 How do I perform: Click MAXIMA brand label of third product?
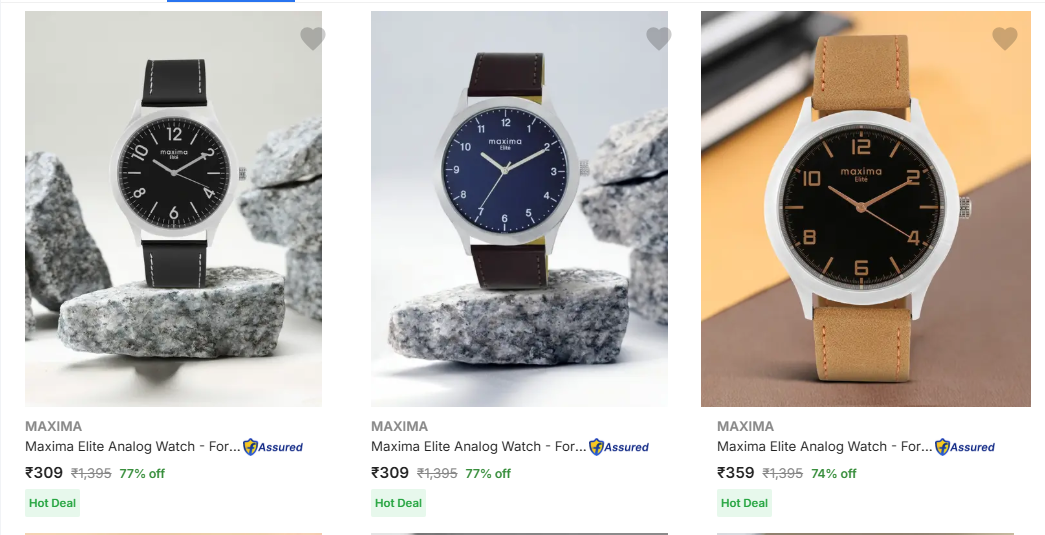(x=745, y=426)
